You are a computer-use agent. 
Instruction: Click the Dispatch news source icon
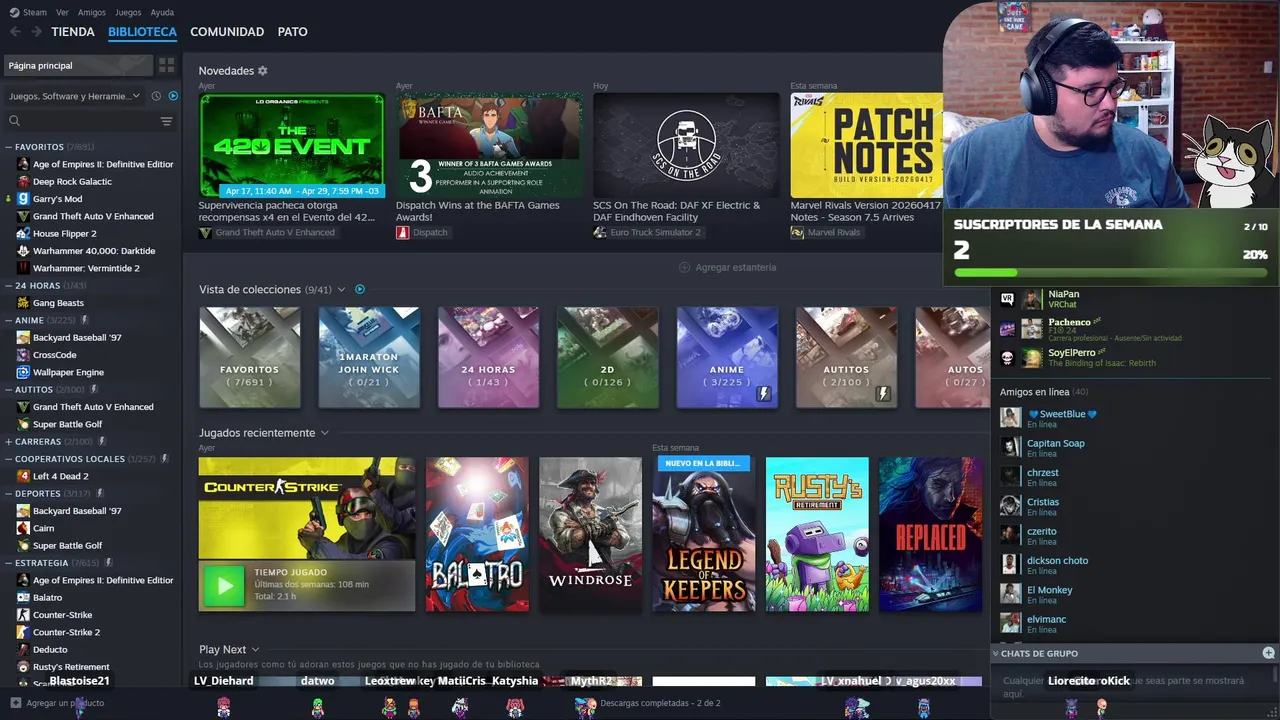403,232
